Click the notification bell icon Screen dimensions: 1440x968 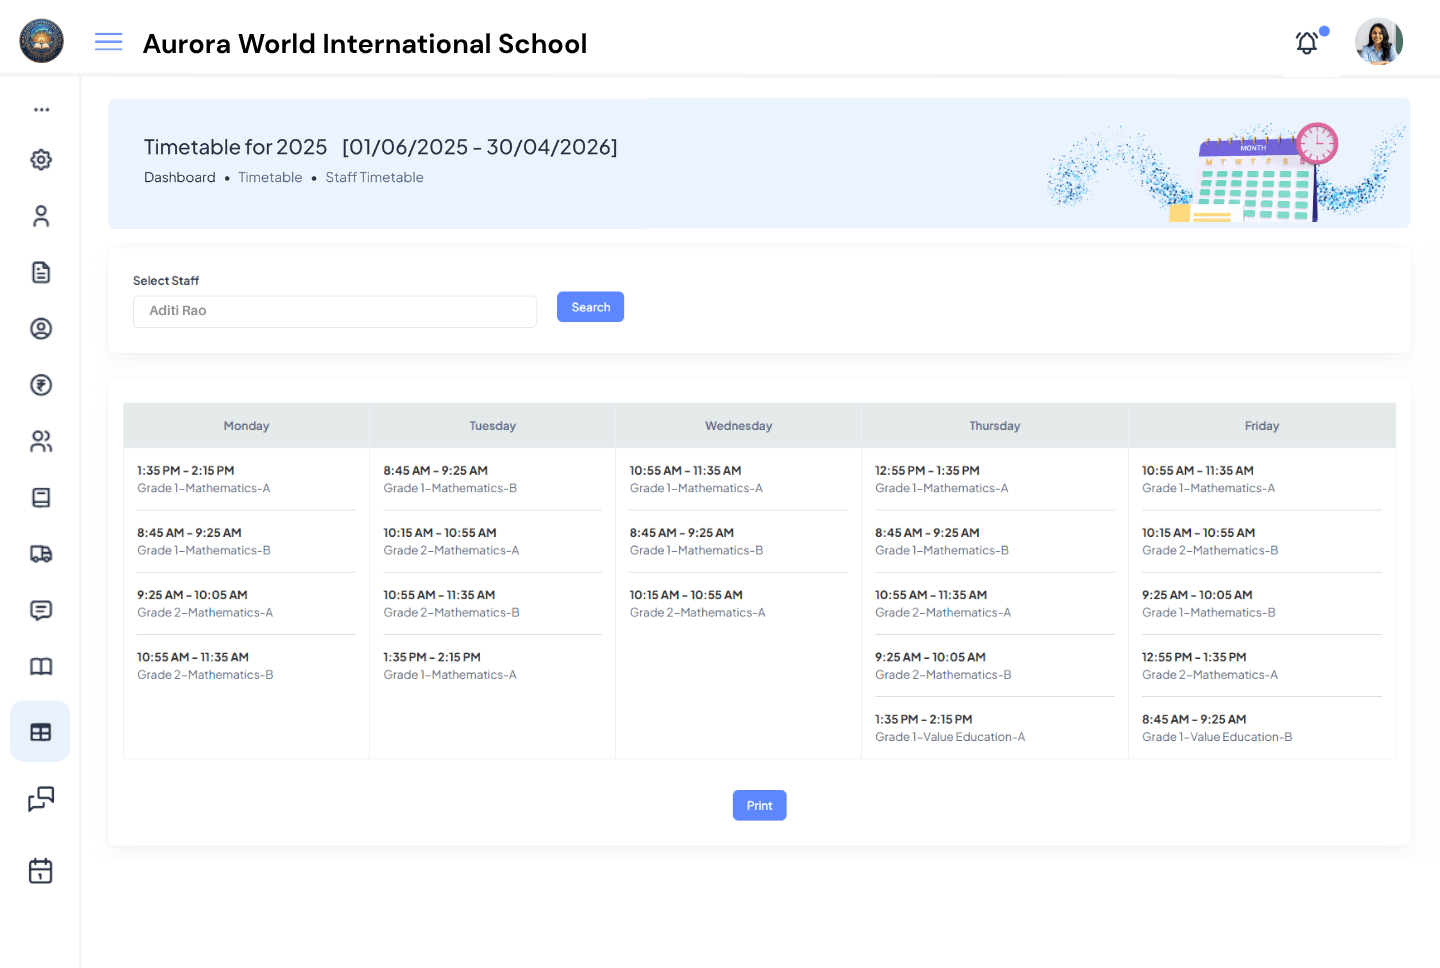point(1306,43)
